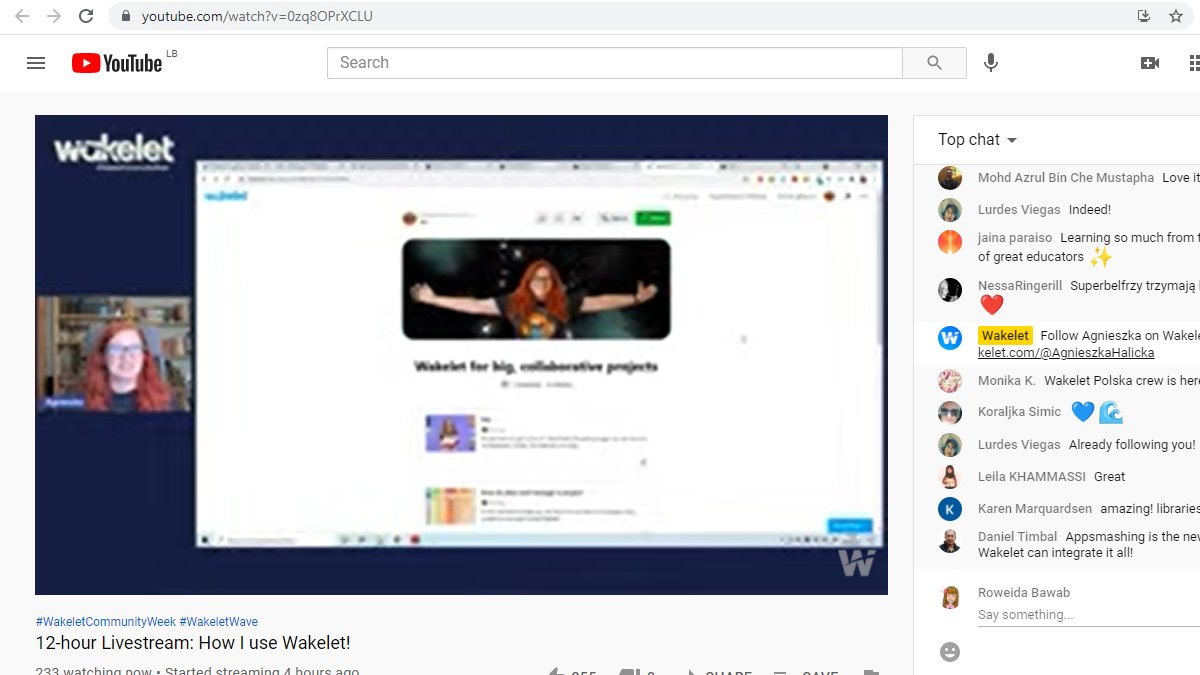Screen dimensions: 1200x675
Task: Open the kelet.com/@AgnieszkaHalicka link in chat
Action: pyautogui.click(x=1066, y=353)
